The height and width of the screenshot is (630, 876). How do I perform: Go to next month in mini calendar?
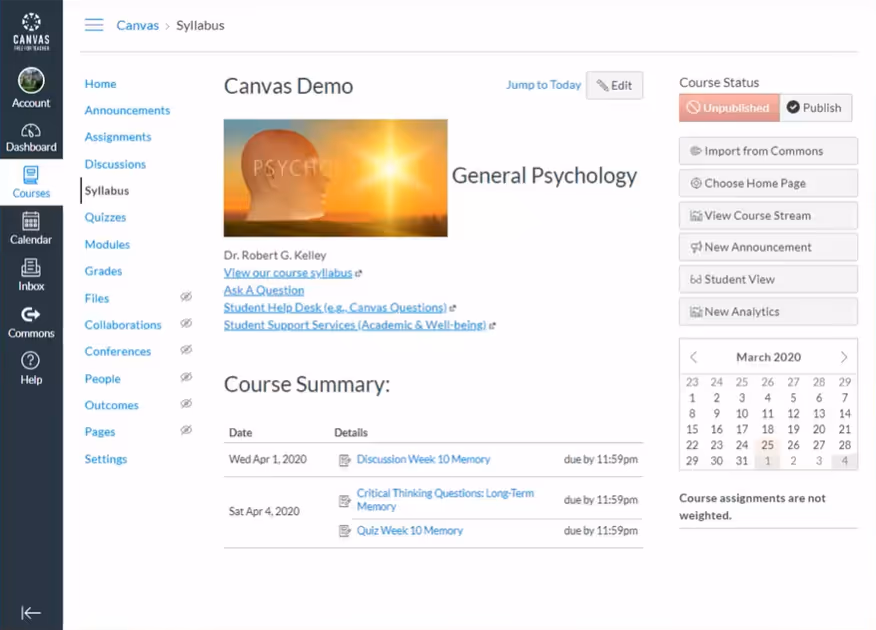click(x=844, y=357)
